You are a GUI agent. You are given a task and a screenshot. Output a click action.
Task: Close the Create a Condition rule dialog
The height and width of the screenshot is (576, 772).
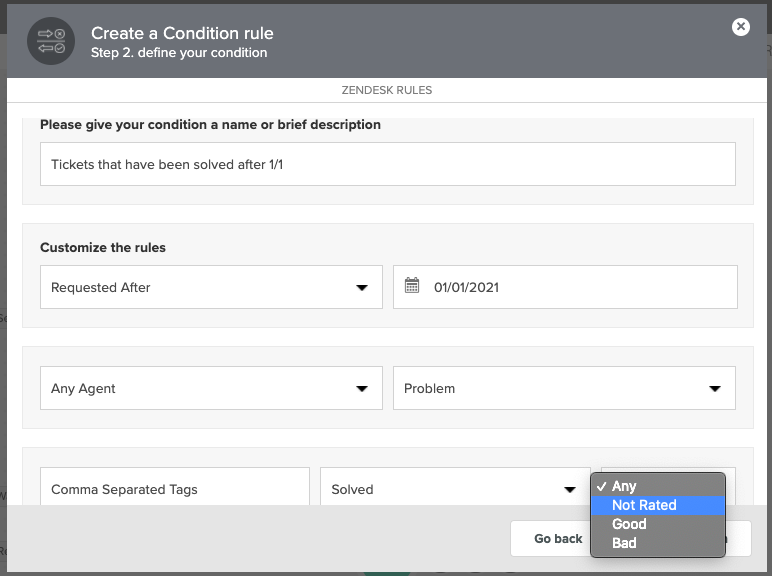[x=740, y=27]
